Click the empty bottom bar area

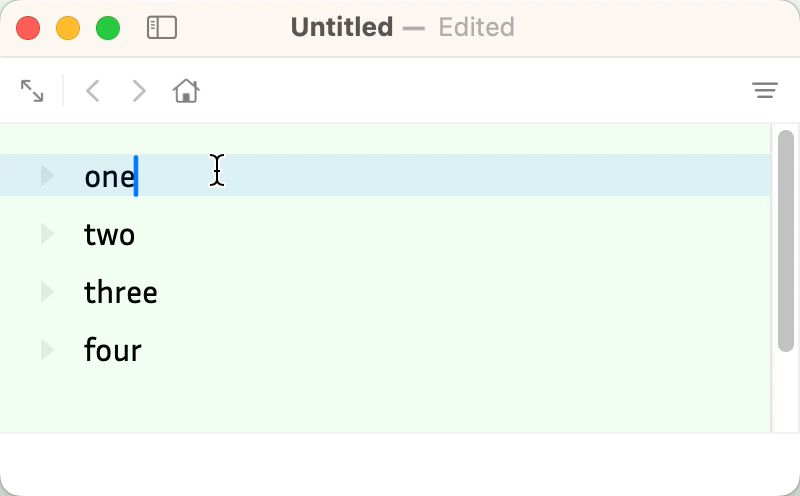400,464
